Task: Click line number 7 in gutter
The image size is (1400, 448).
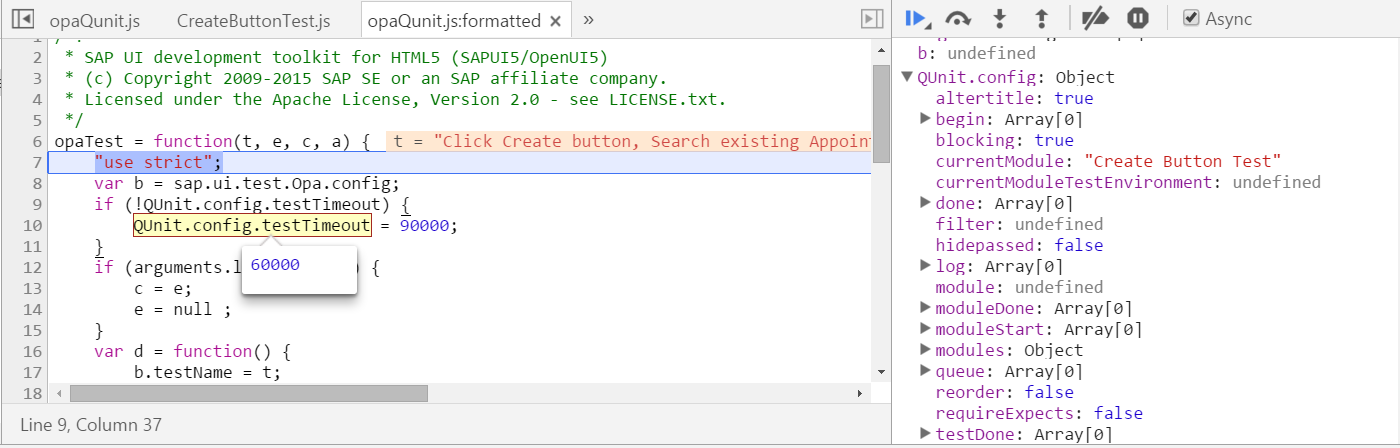Action: (x=36, y=163)
